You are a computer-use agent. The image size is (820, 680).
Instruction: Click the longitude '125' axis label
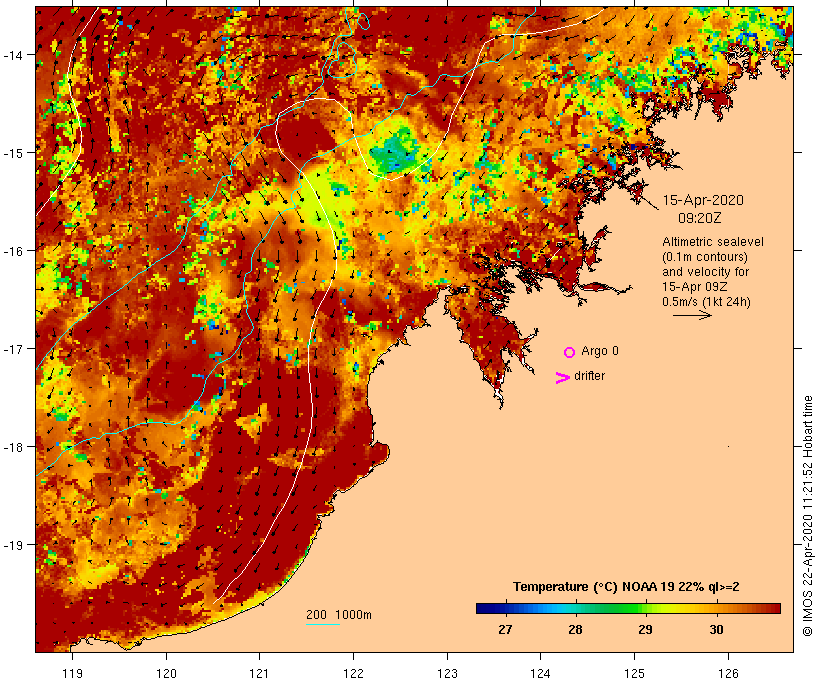pos(634,673)
